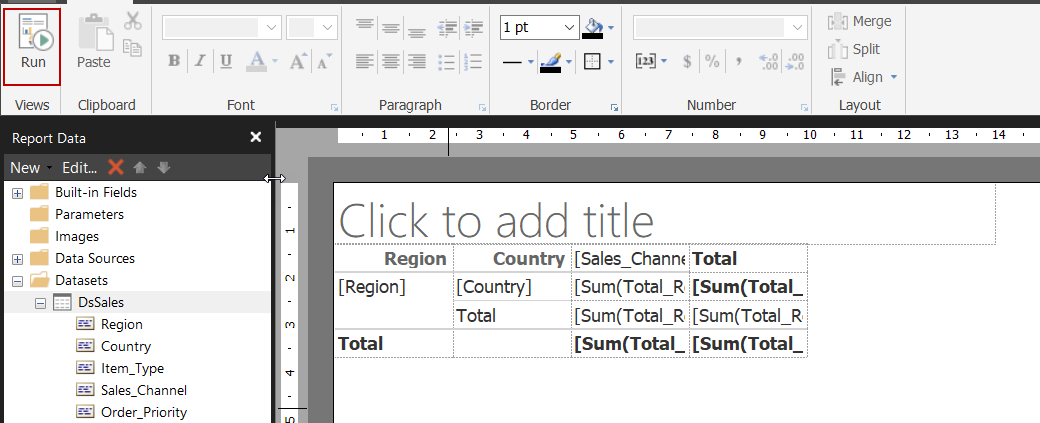Image resolution: width=1040 pixels, height=423 pixels.
Task: Click the 'Click to add title' textbox
Action: (665, 215)
